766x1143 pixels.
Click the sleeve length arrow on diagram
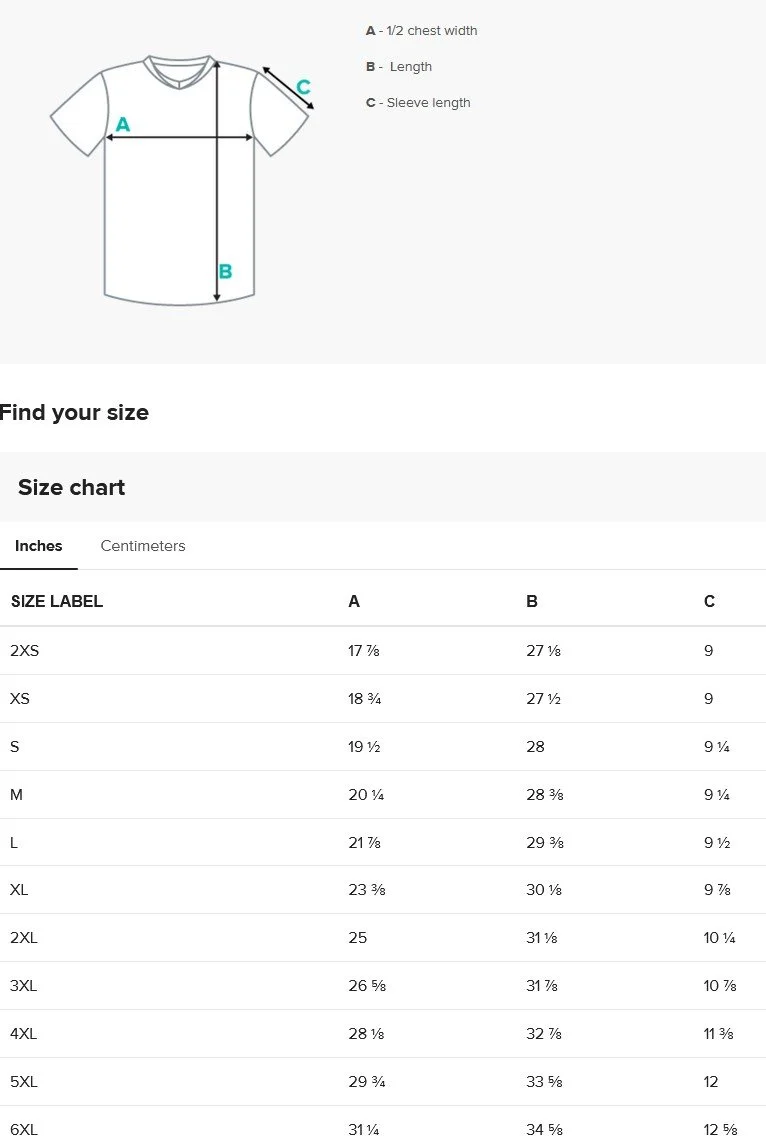(x=288, y=88)
